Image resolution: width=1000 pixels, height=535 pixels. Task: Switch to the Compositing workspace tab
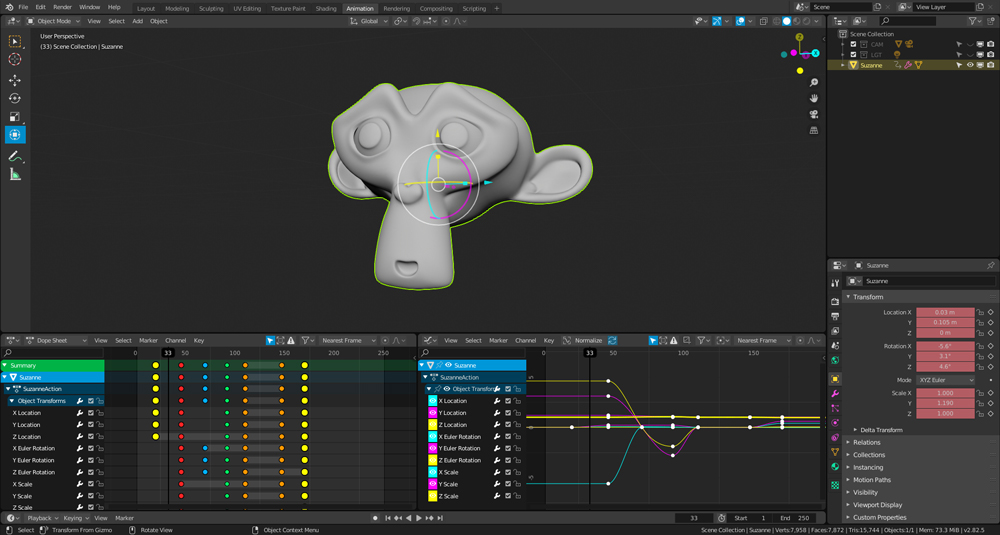tap(436, 8)
